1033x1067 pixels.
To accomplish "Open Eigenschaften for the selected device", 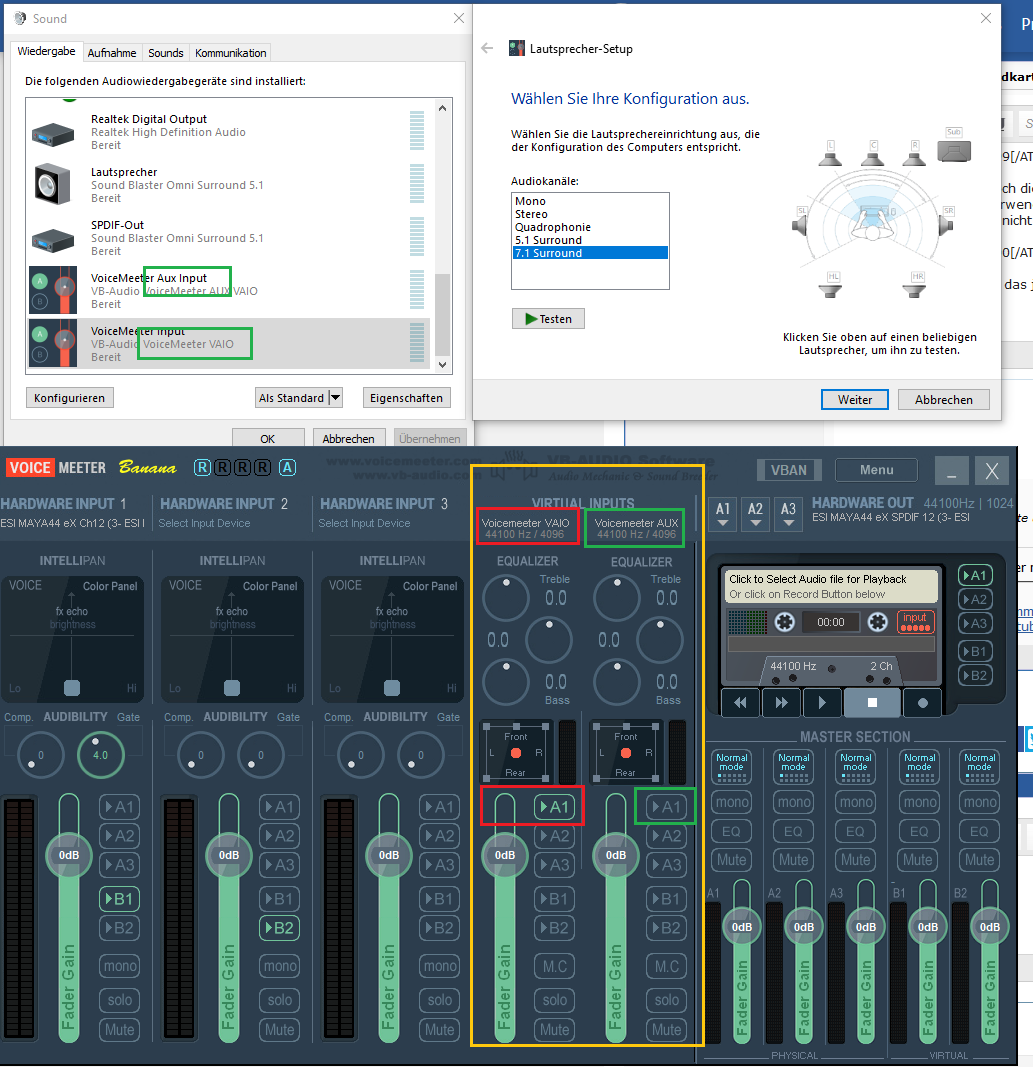I will [x=406, y=398].
